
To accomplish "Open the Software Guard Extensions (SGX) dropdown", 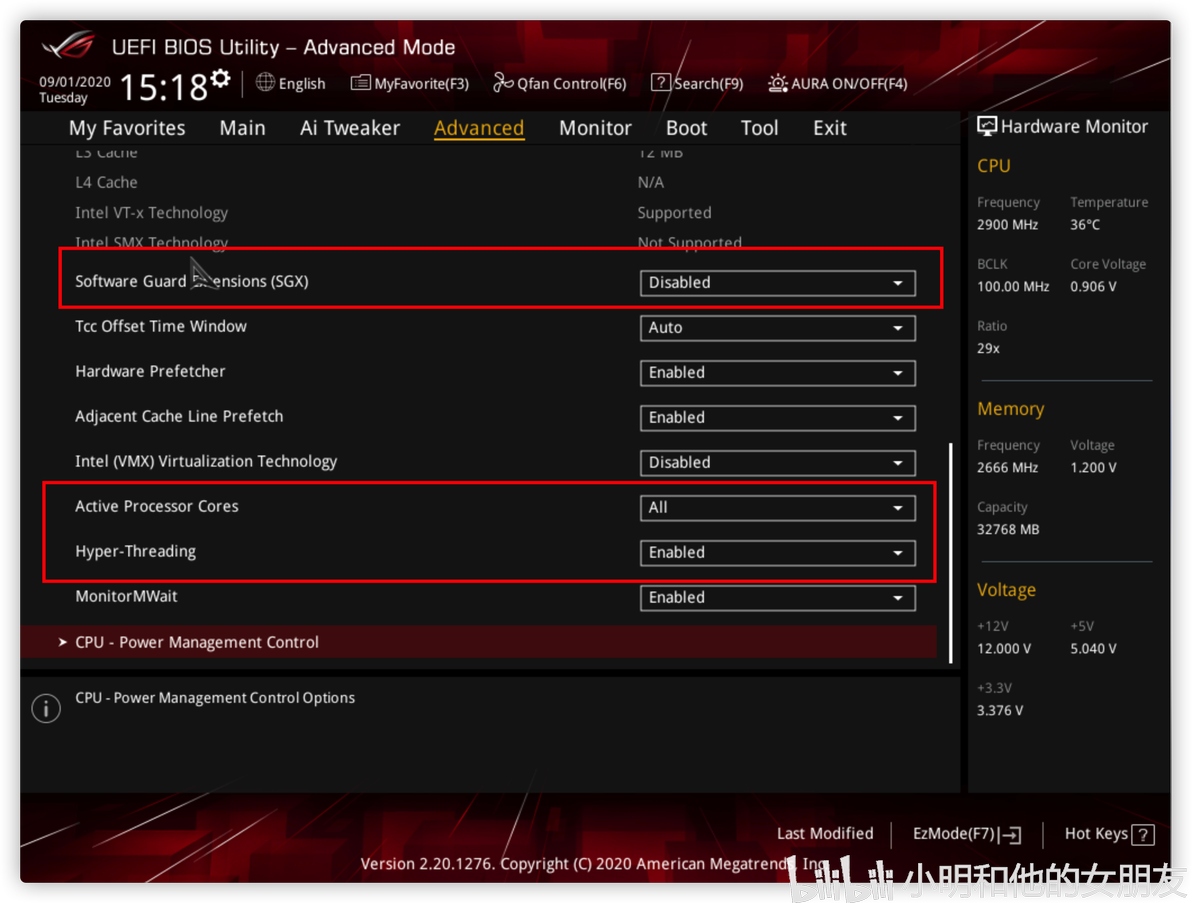I will [x=777, y=283].
